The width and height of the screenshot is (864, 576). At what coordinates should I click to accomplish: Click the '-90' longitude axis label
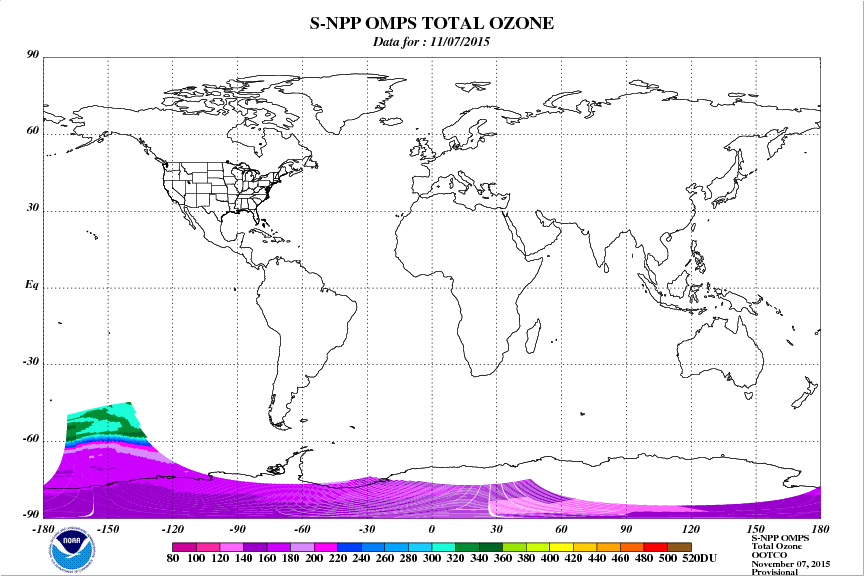pos(237,529)
